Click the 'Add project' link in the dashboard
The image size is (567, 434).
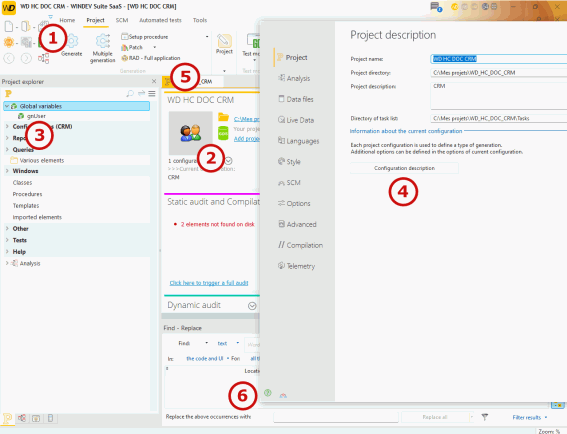click(246, 139)
